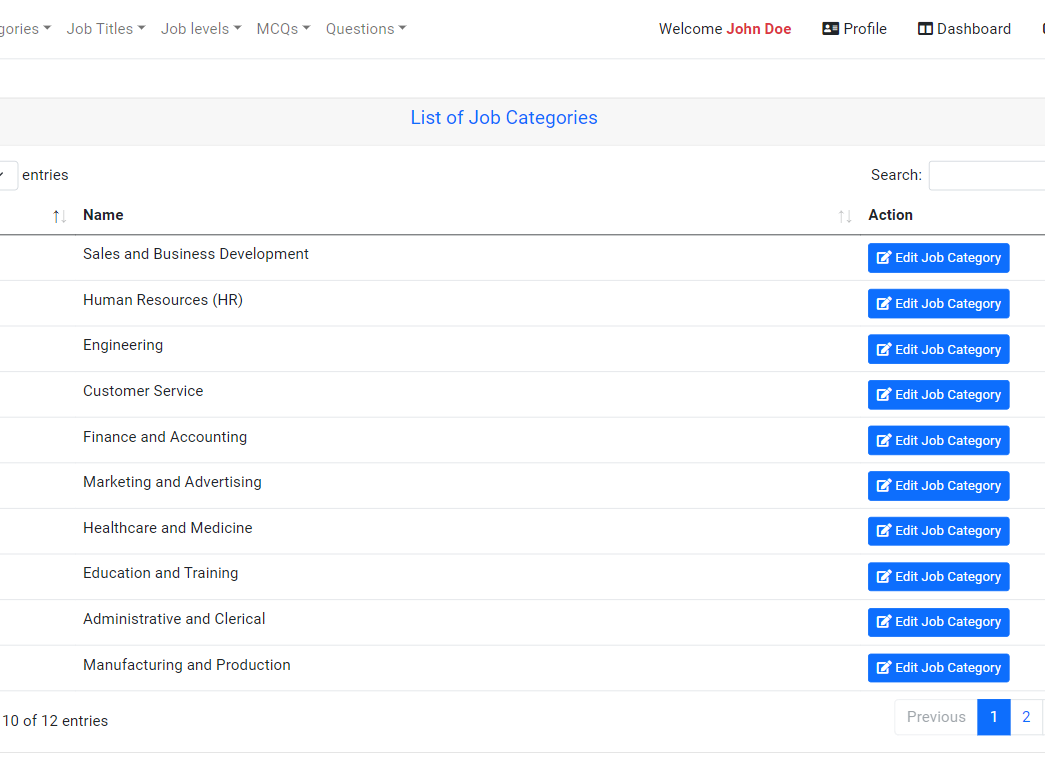1045x781 pixels.
Task: Open the Job levels menu
Action: coord(200,28)
